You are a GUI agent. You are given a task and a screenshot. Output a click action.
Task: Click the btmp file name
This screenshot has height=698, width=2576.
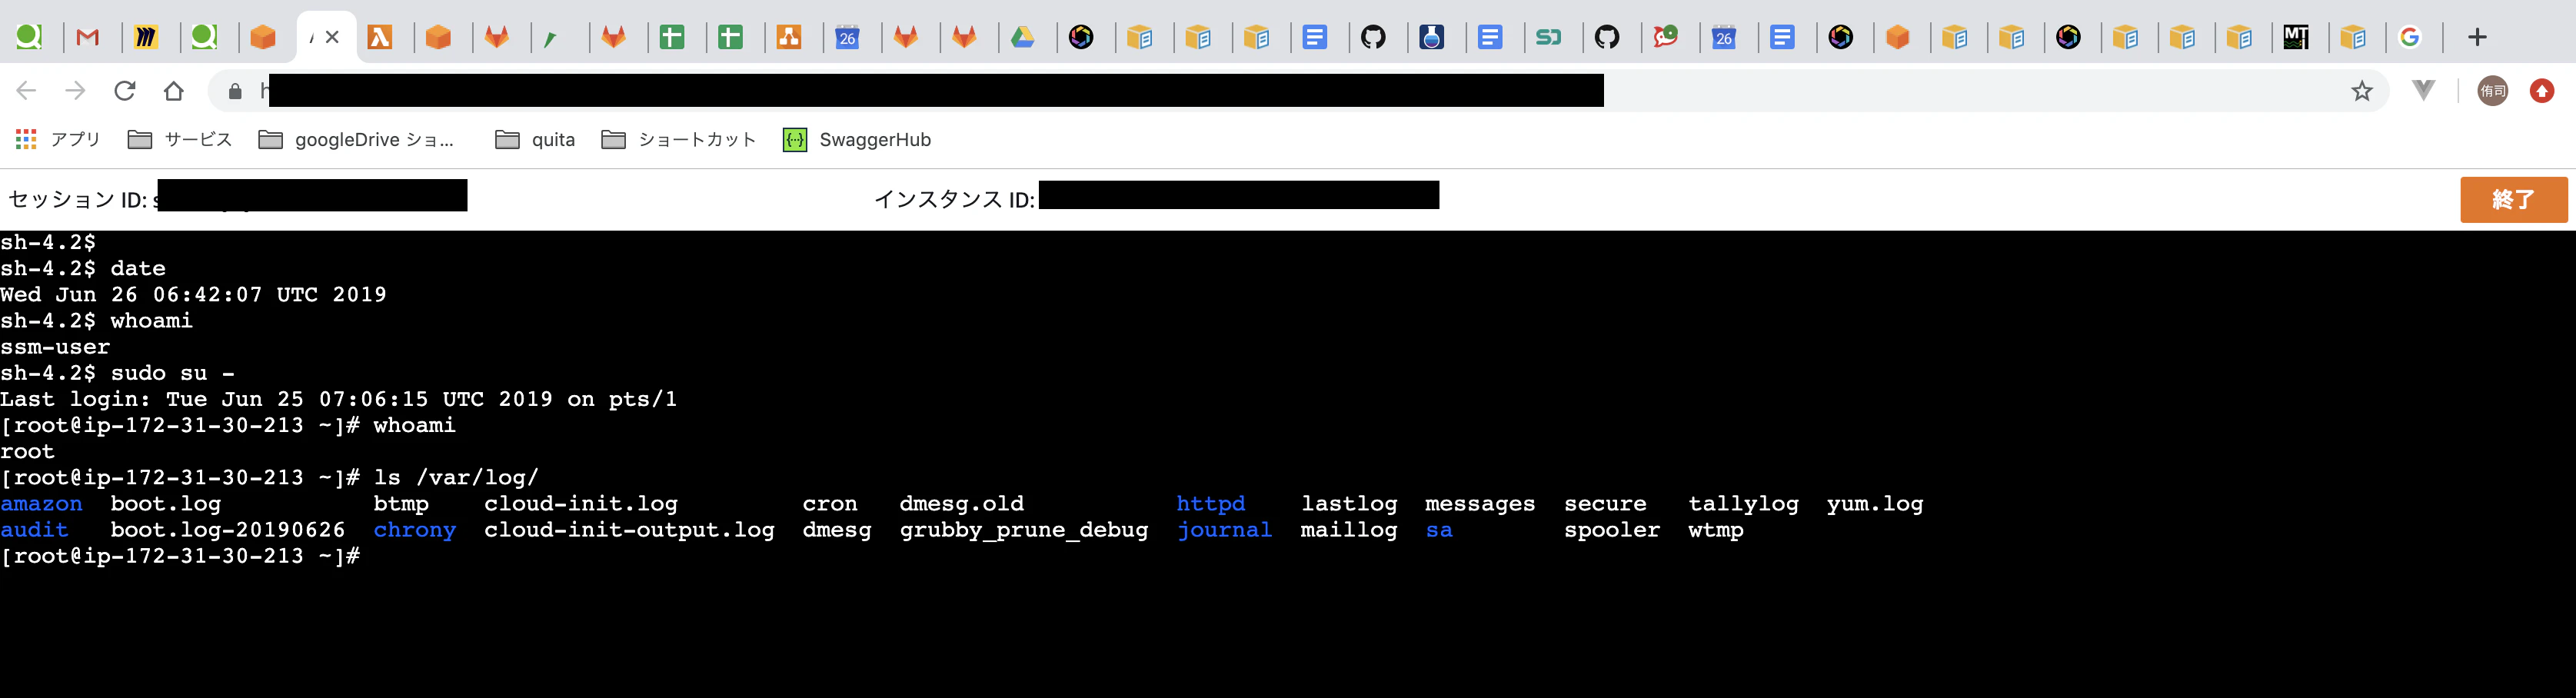(x=401, y=503)
